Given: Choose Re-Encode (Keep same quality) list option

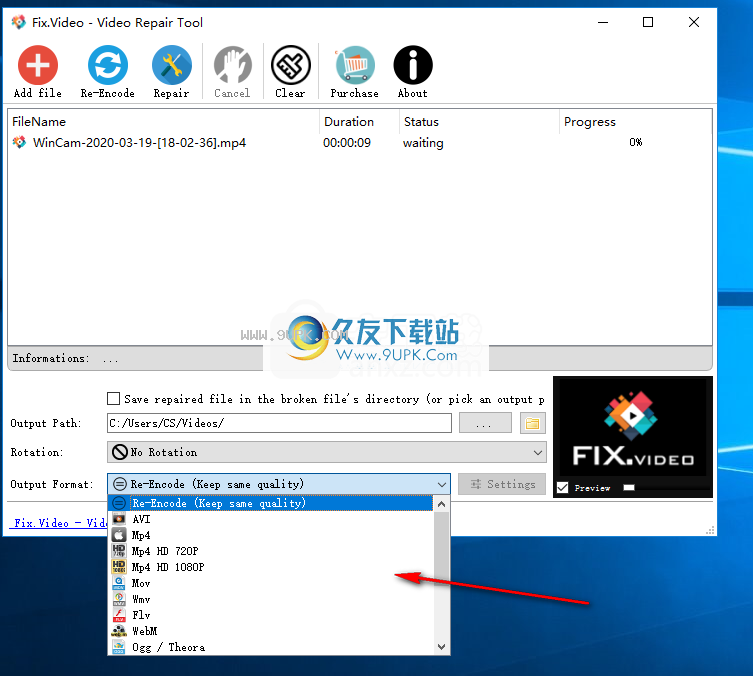Looking at the screenshot, I should tap(271, 503).
